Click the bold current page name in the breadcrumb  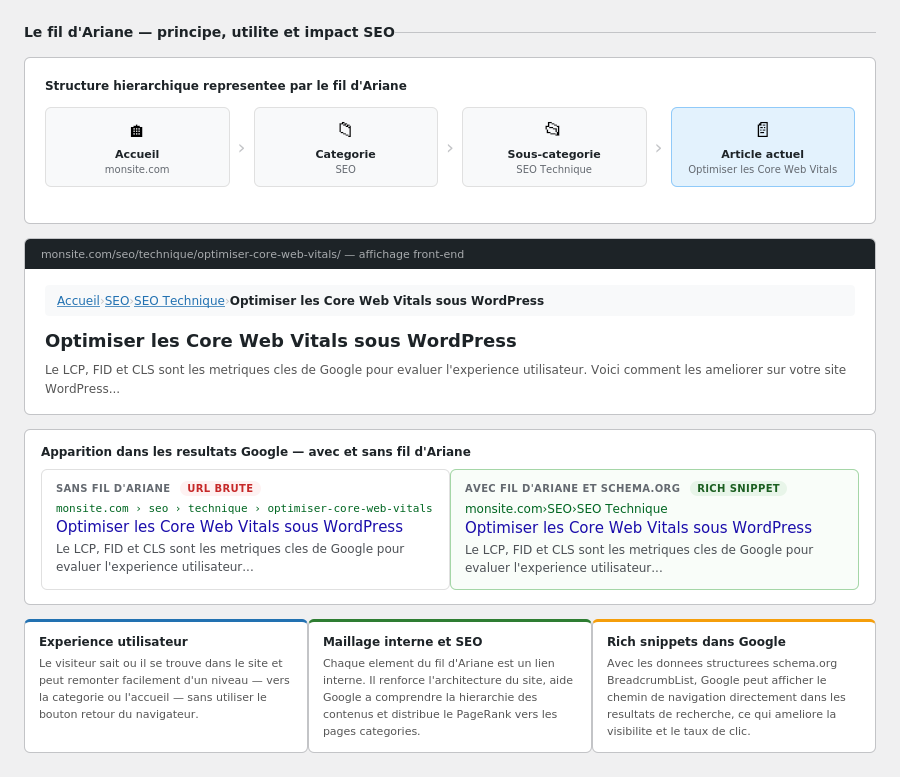(x=387, y=301)
